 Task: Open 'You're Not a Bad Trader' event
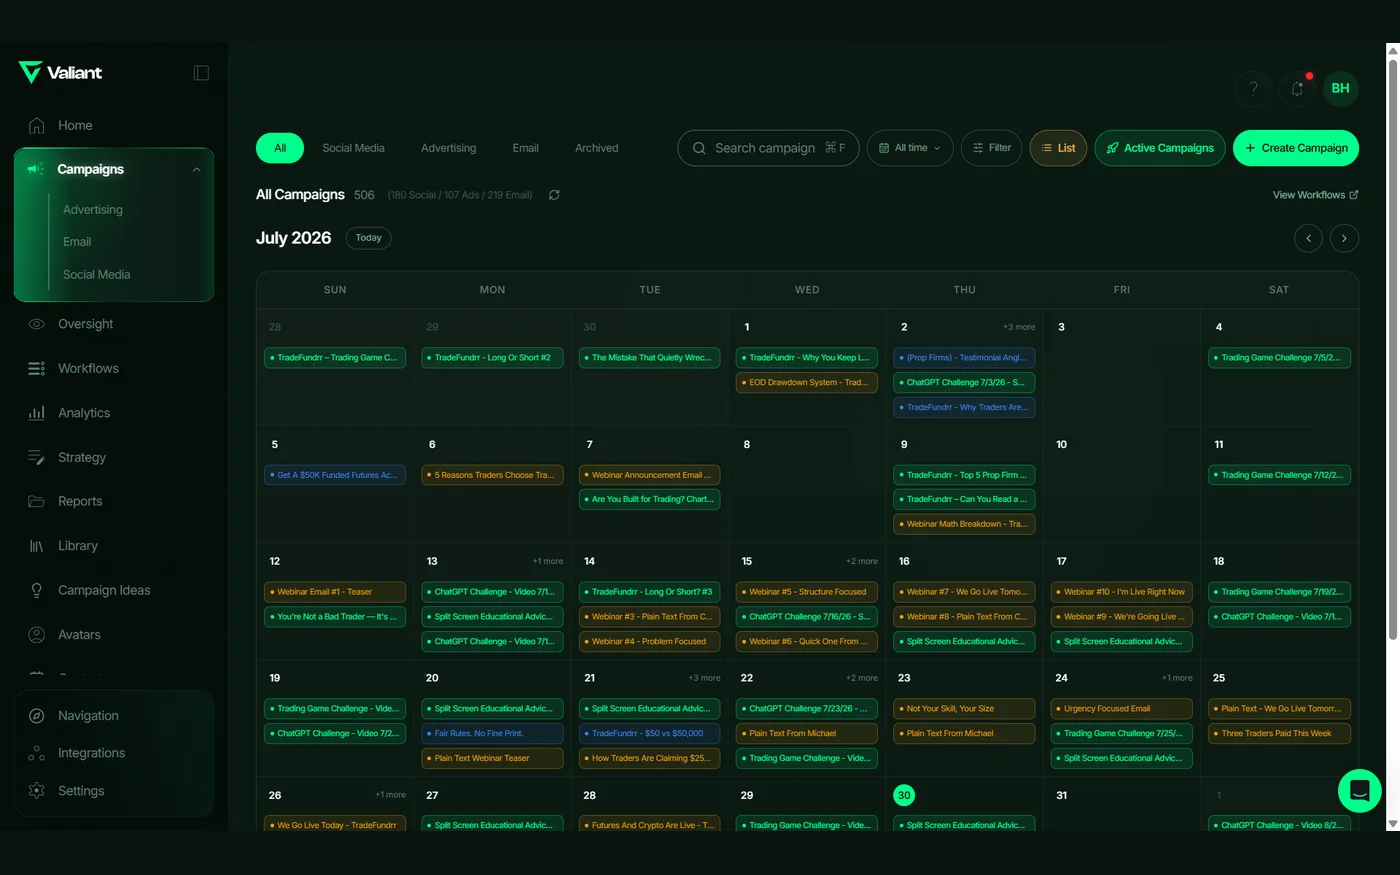[335, 617]
